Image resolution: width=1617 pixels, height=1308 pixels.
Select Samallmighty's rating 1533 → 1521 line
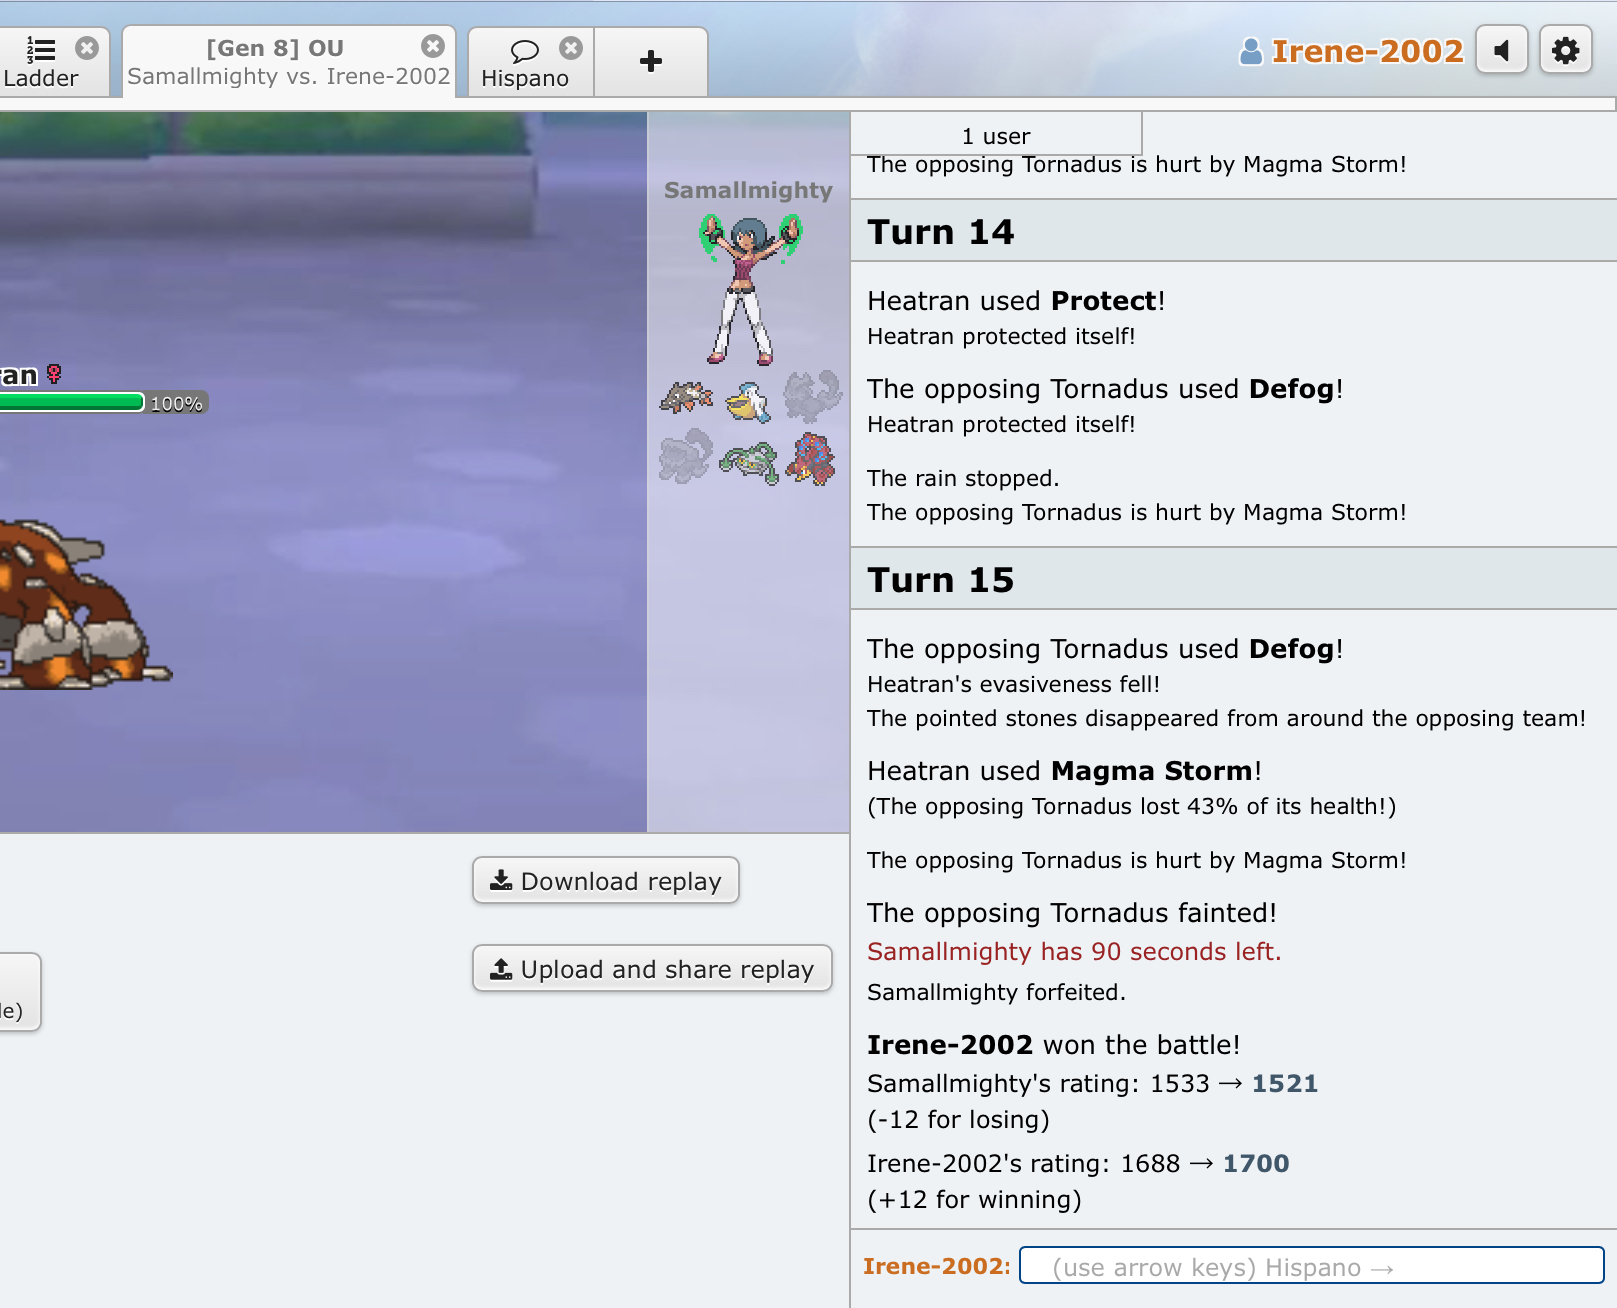pos(1092,1083)
